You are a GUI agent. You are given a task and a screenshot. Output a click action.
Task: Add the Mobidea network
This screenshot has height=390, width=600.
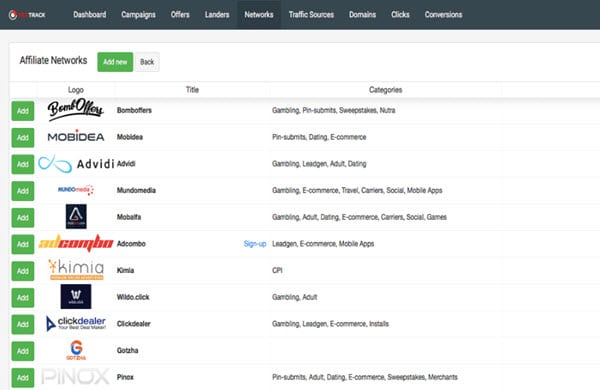coord(23,137)
